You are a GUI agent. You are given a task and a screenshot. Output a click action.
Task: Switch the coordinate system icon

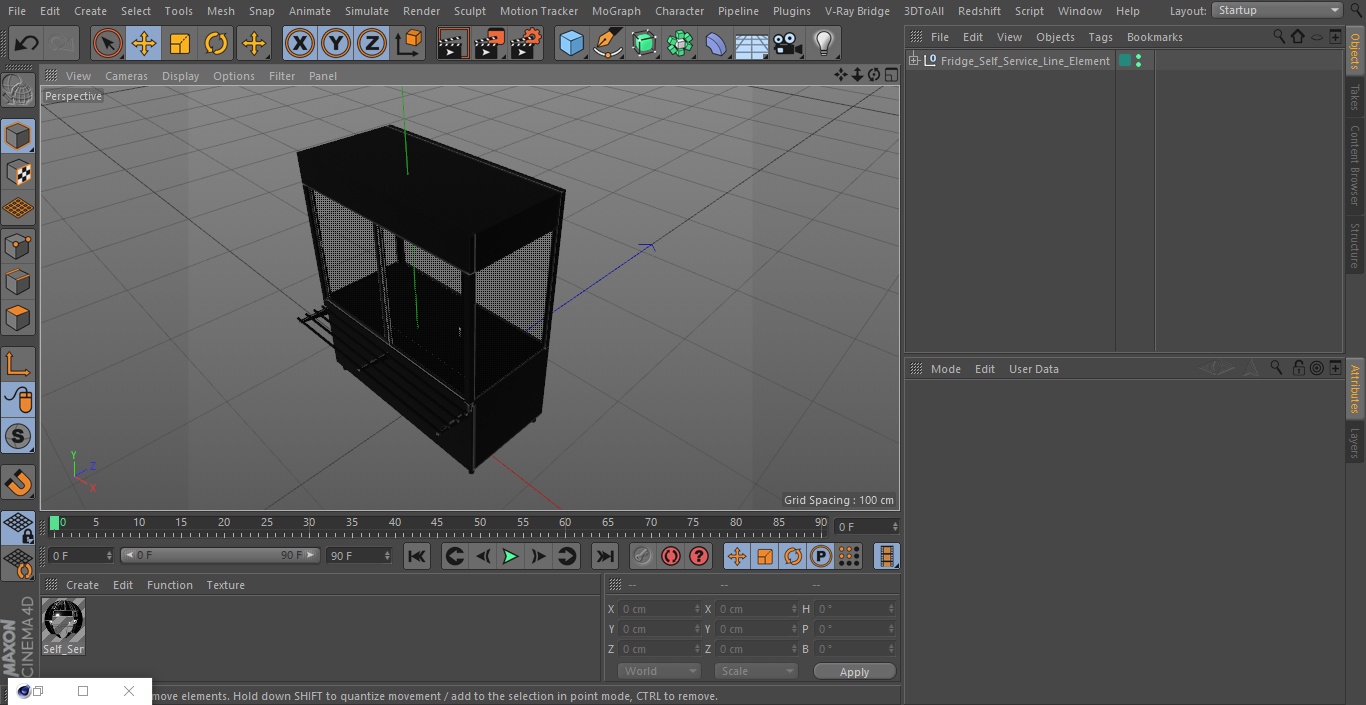(x=409, y=43)
